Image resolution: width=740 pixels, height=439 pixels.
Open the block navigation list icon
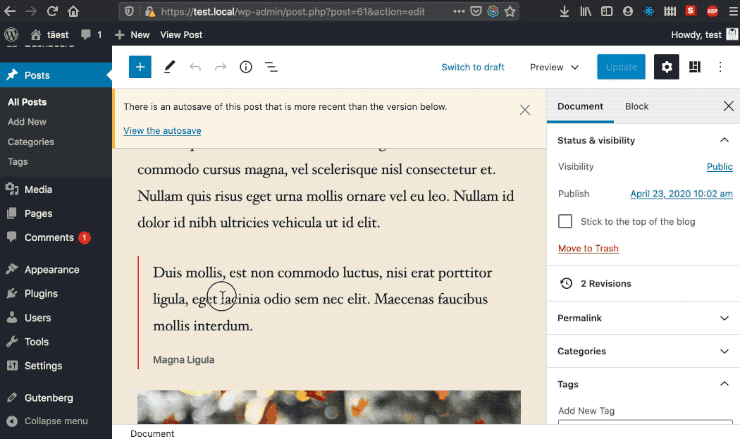pyautogui.click(x=271, y=67)
